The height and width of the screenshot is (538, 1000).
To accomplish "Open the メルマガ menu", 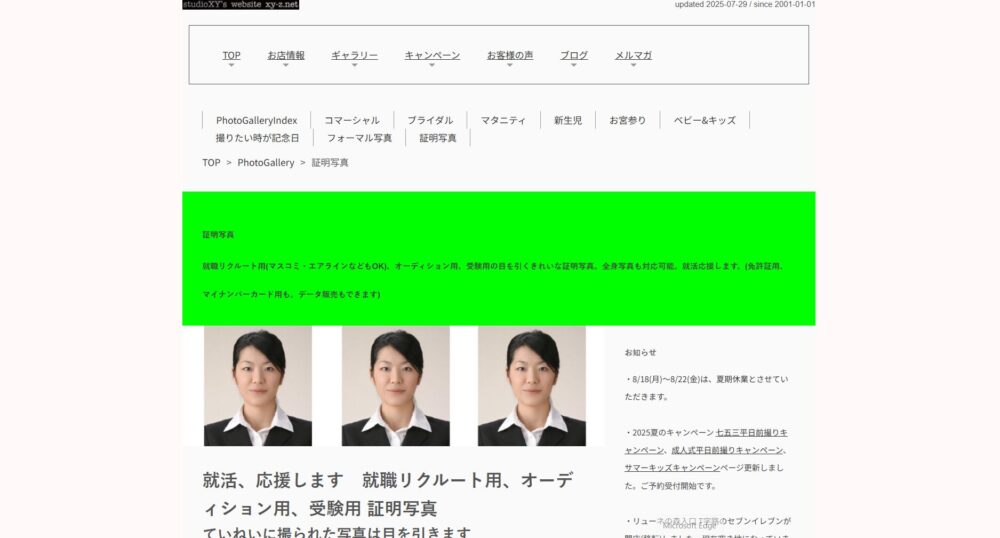I will (633, 56).
